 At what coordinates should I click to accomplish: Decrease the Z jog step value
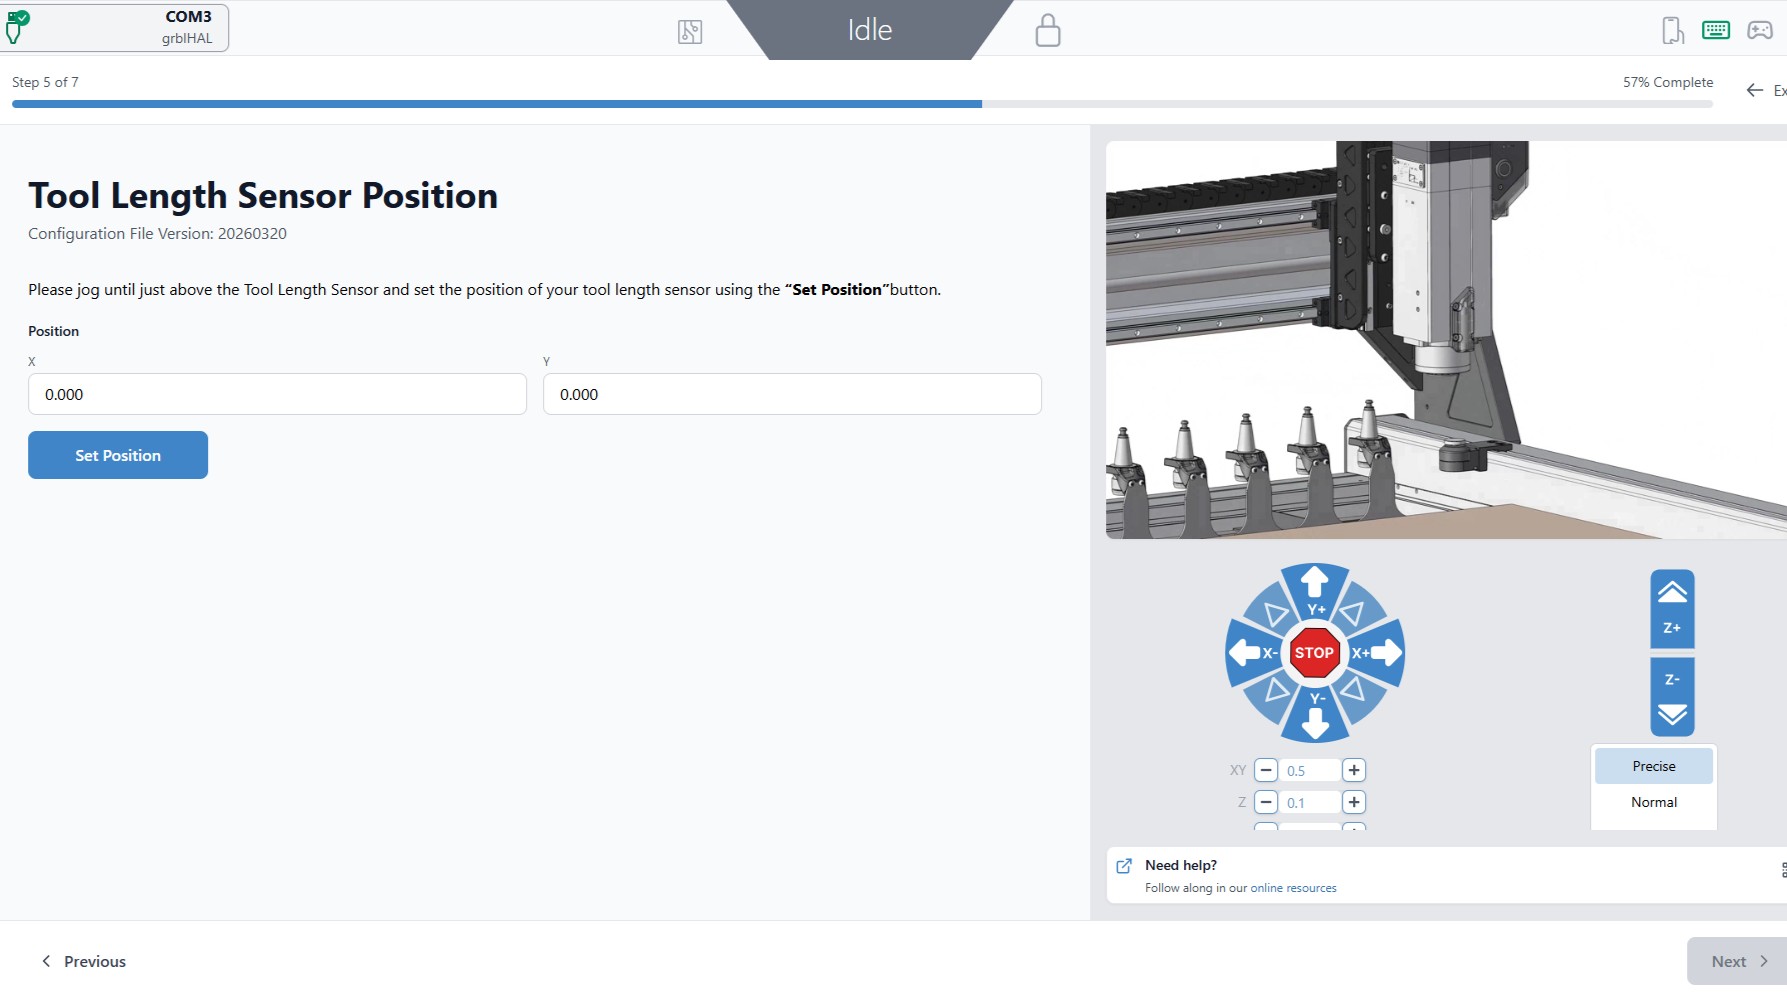tap(1266, 802)
